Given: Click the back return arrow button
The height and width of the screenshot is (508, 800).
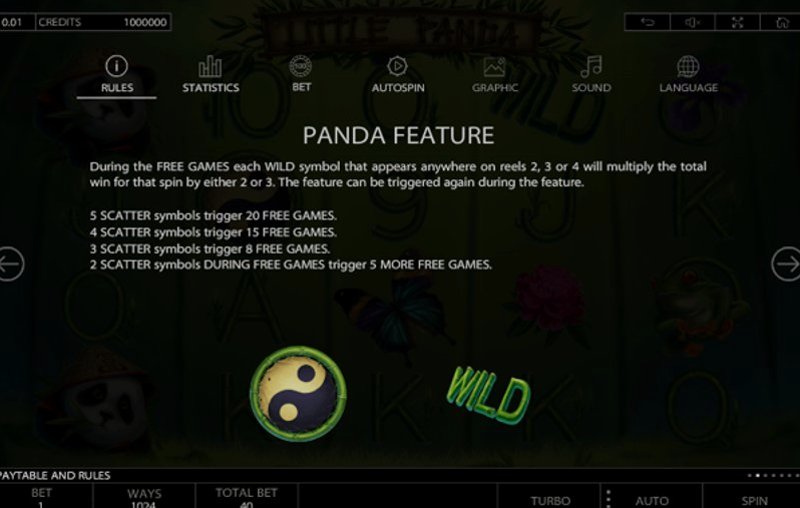Looking at the screenshot, I should tap(647, 22).
